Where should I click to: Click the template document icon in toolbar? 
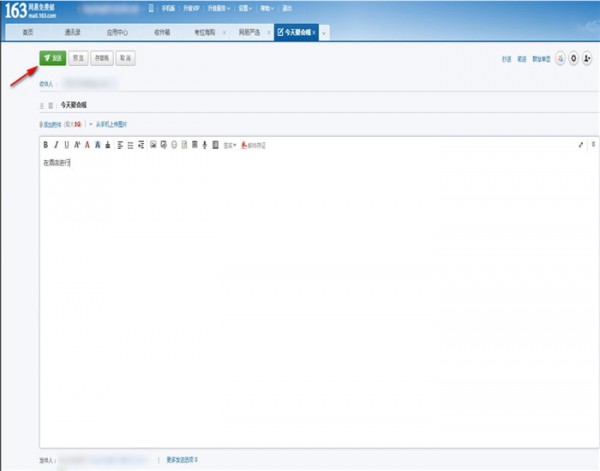(215, 145)
